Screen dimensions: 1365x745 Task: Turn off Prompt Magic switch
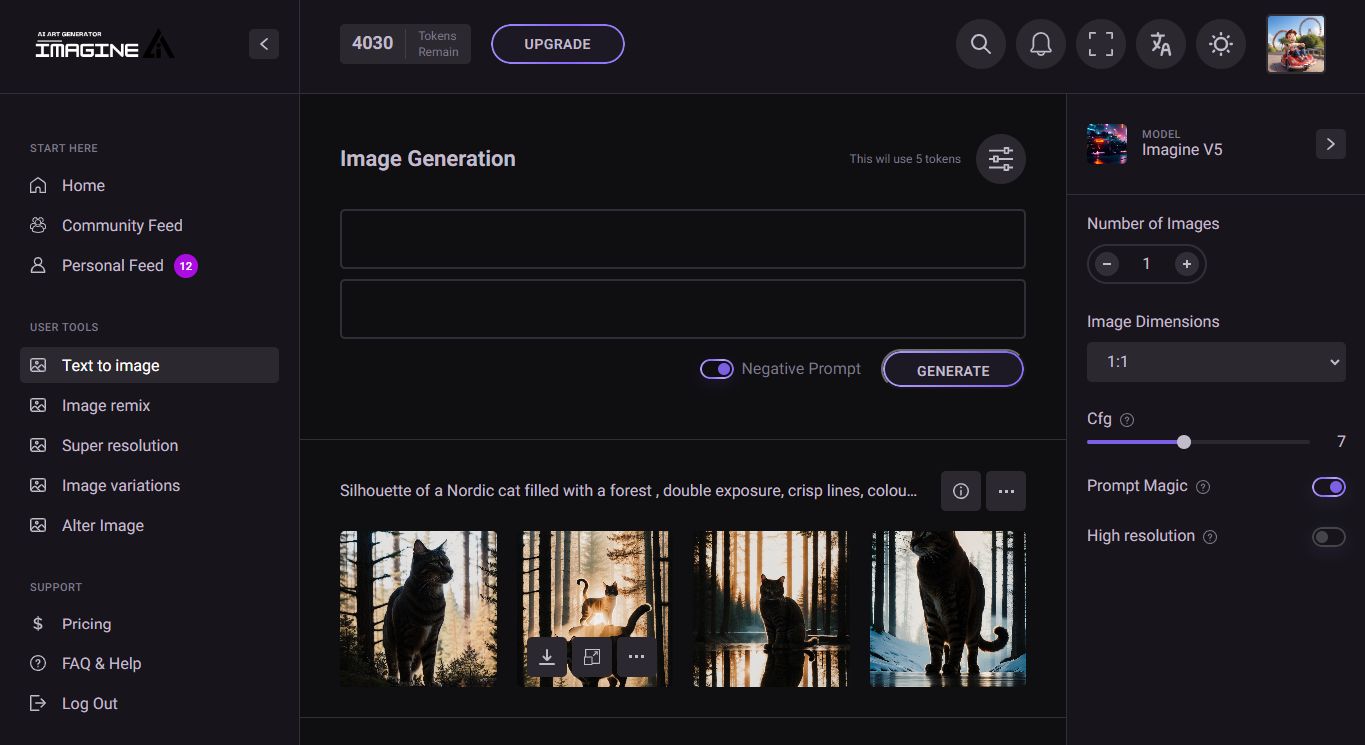click(1329, 487)
